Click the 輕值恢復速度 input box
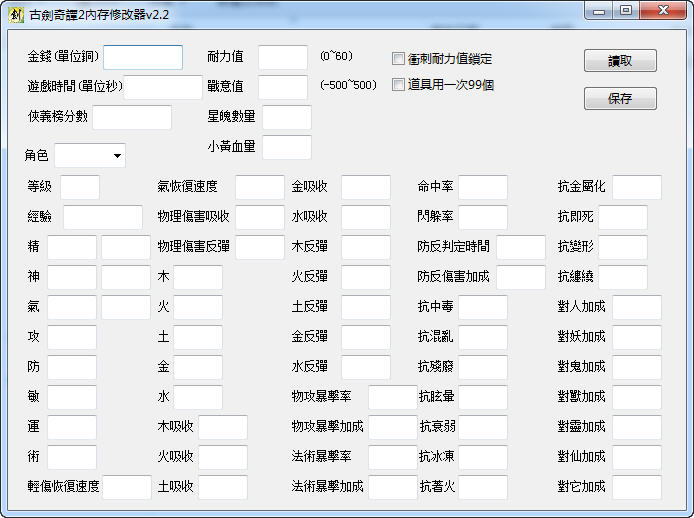This screenshot has height=518, width=694. click(x=127, y=487)
